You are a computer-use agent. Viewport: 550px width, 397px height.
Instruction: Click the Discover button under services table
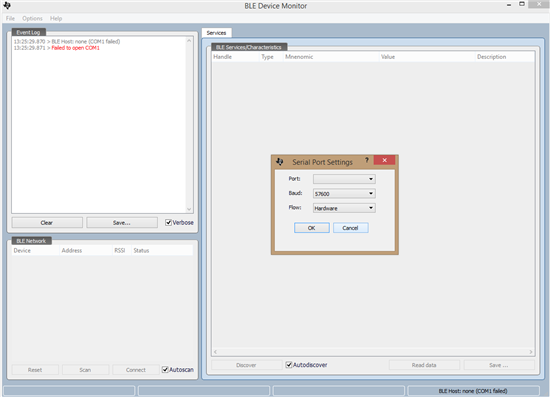tap(246, 365)
